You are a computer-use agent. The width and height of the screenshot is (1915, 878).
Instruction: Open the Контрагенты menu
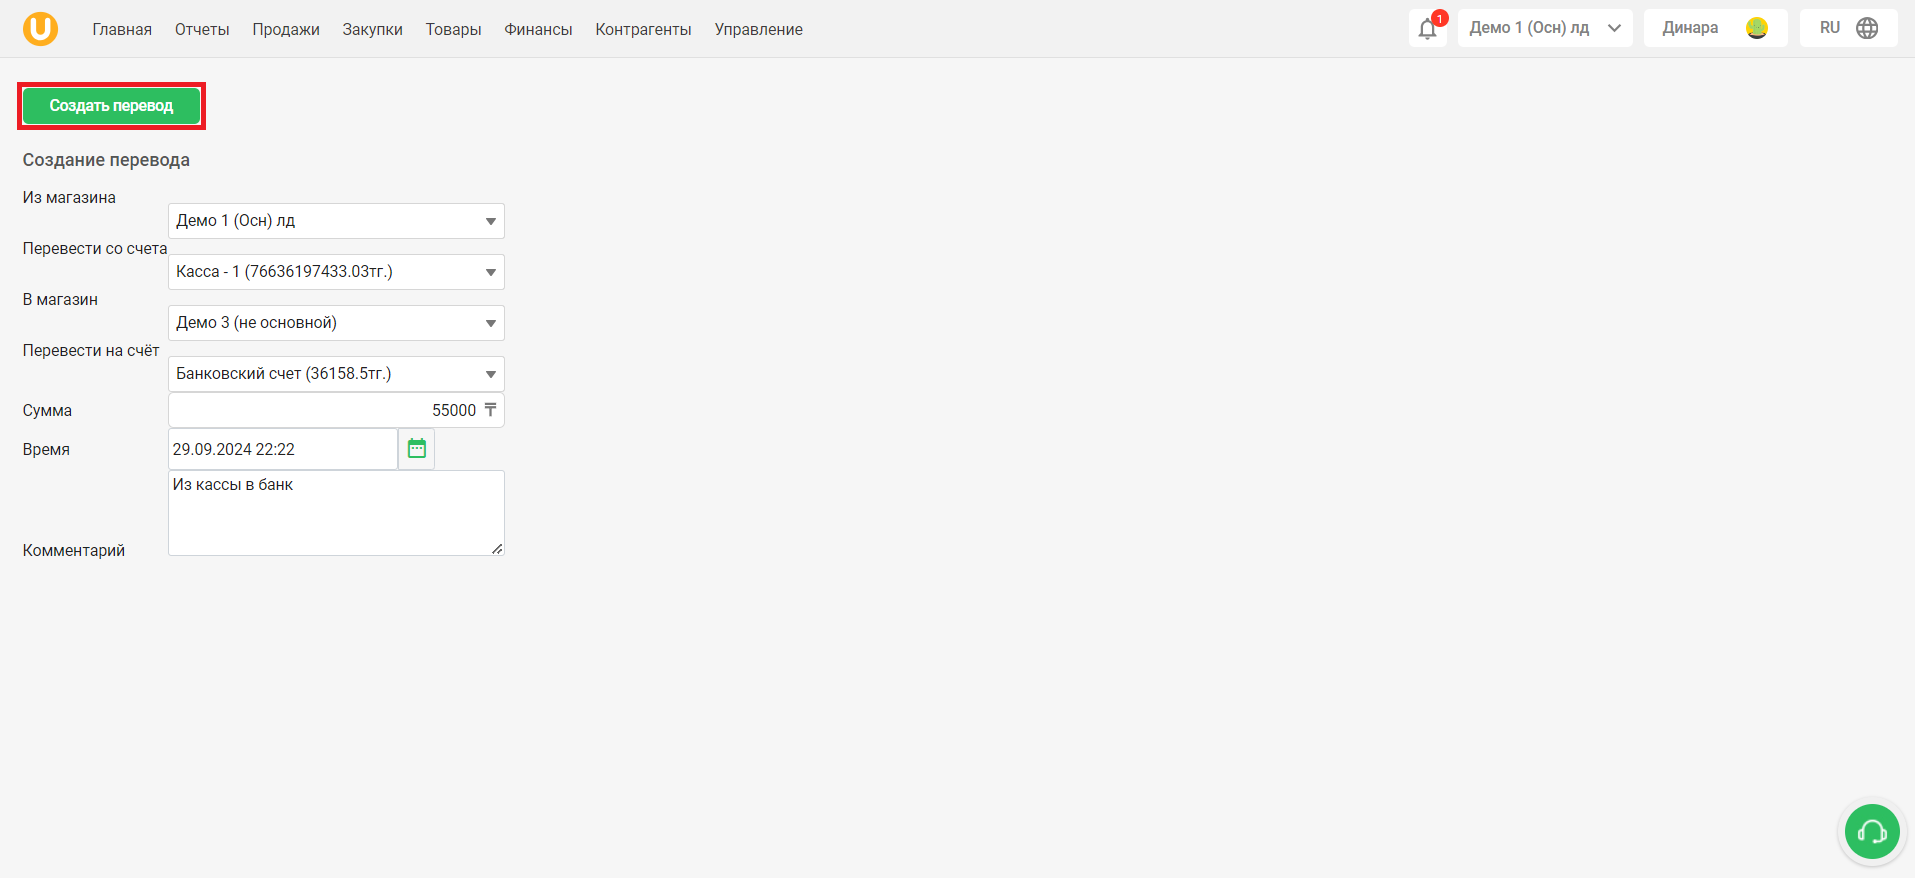(643, 29)
